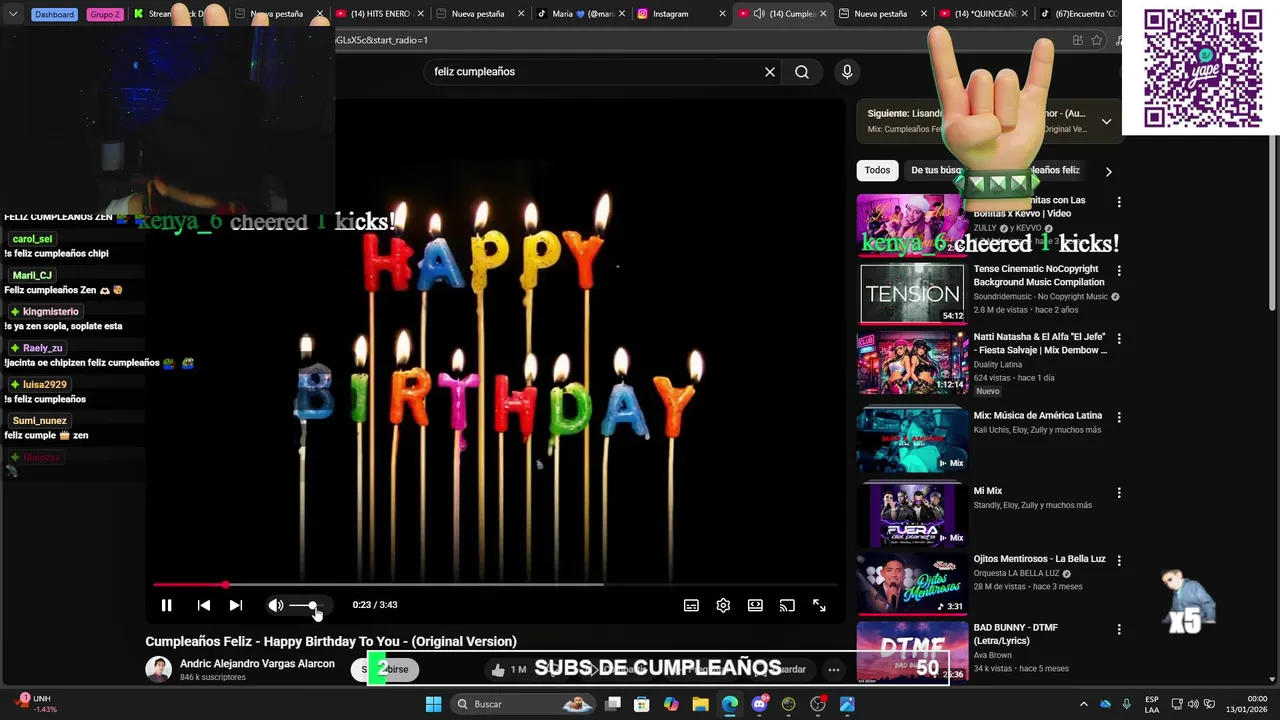This screenshot has height=720, width=1280.
Task: Start voice search with microphone
Action: pyautogui.click(x=847, y=72)
